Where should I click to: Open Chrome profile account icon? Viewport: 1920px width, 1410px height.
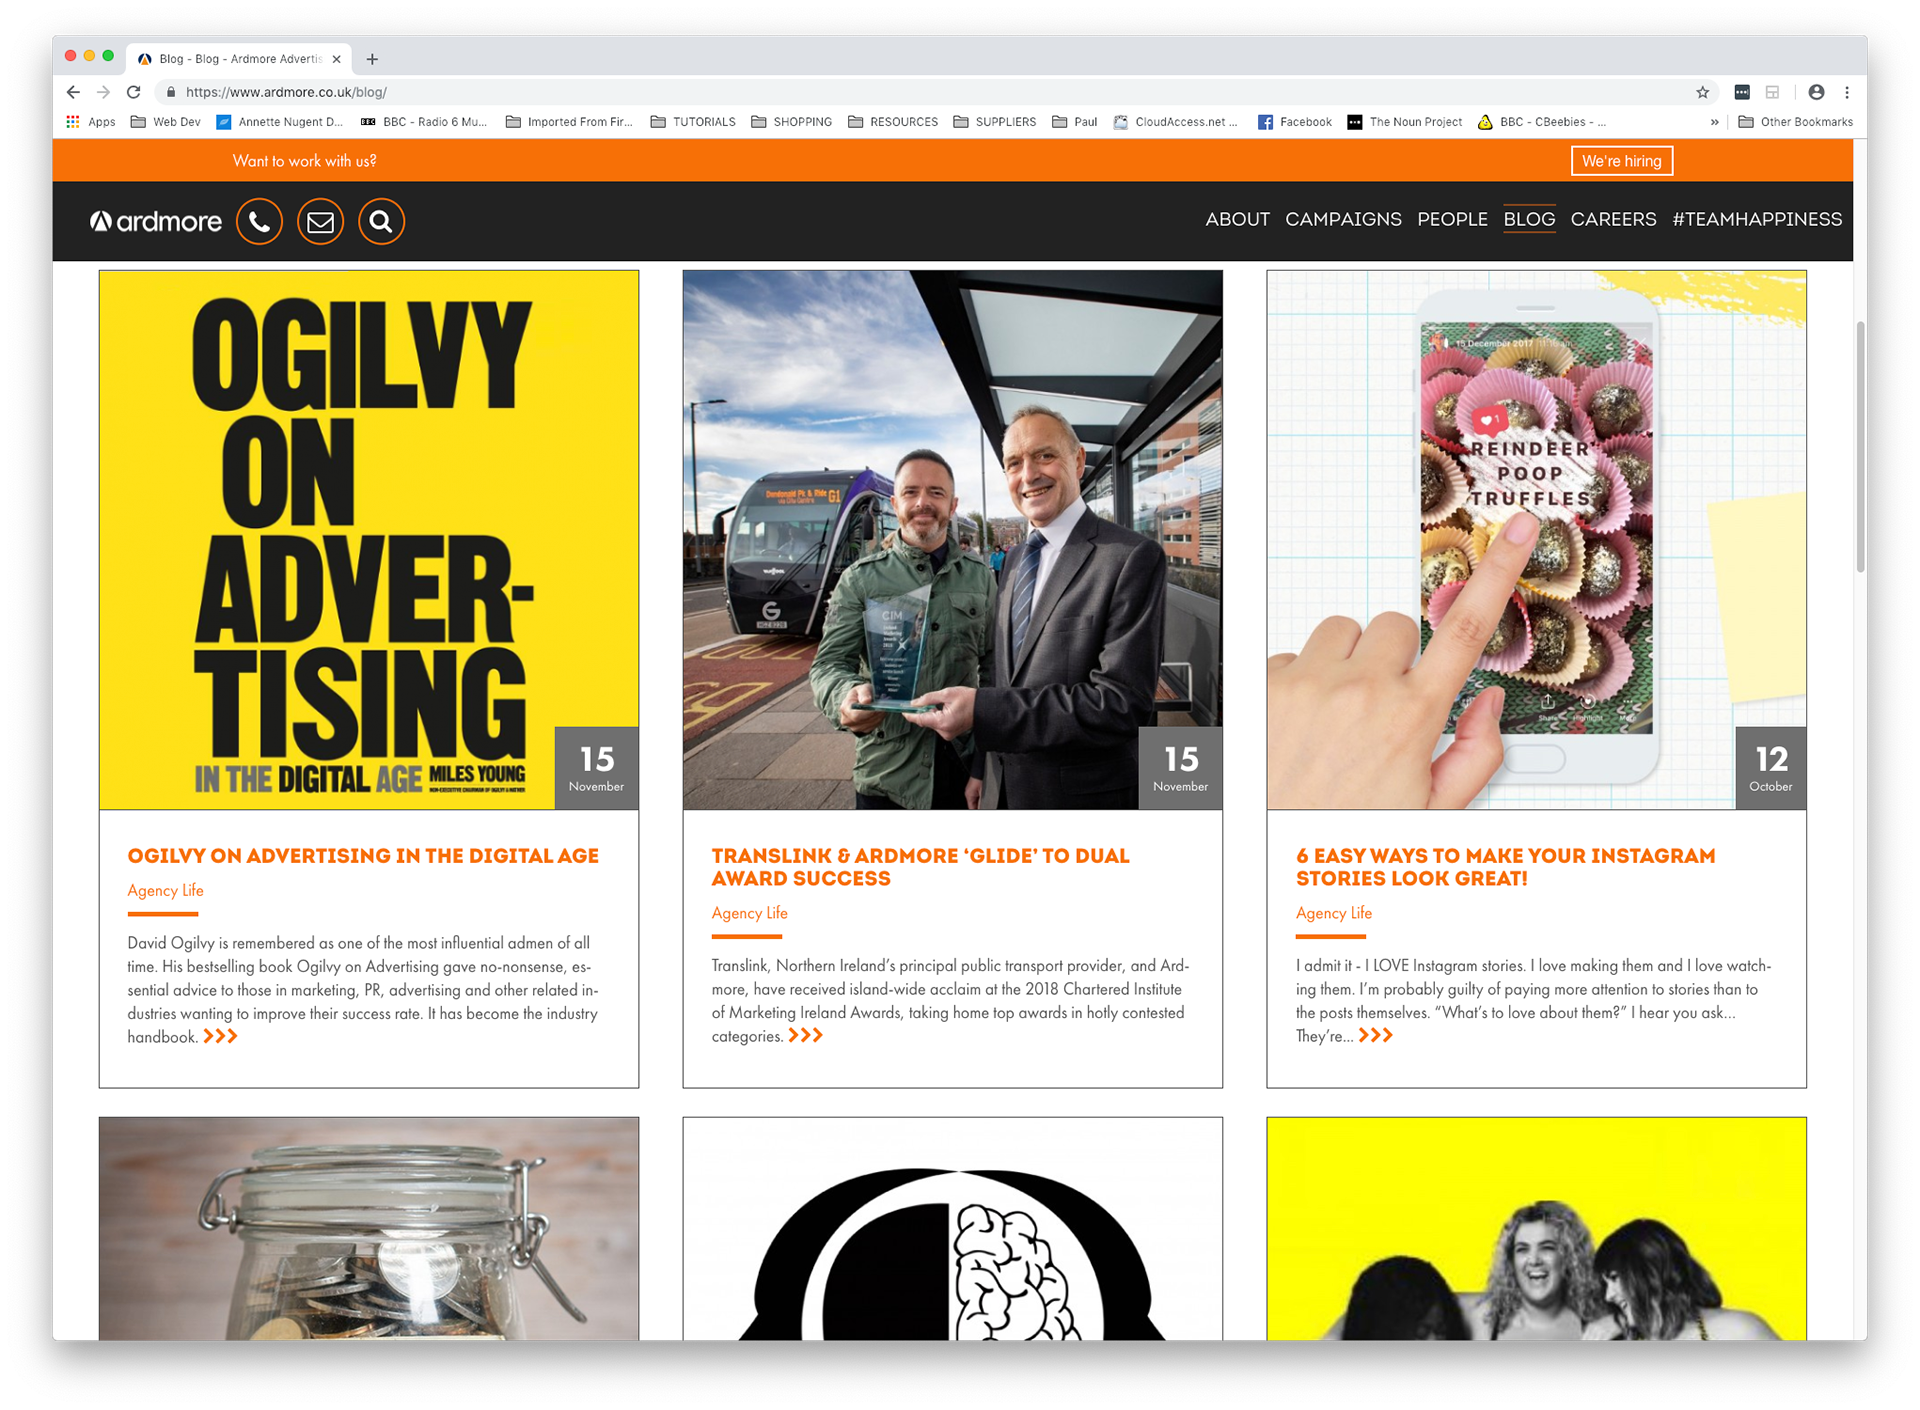(x=1816, y=92)
